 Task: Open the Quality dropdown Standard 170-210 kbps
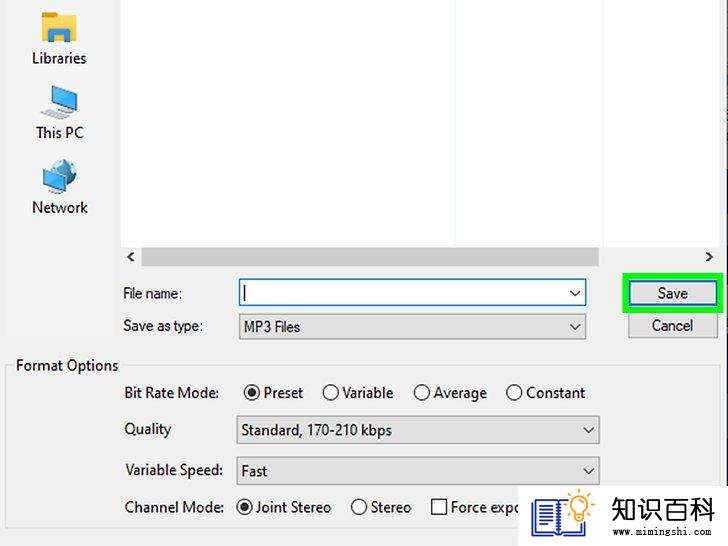click(x=418, y=430)
